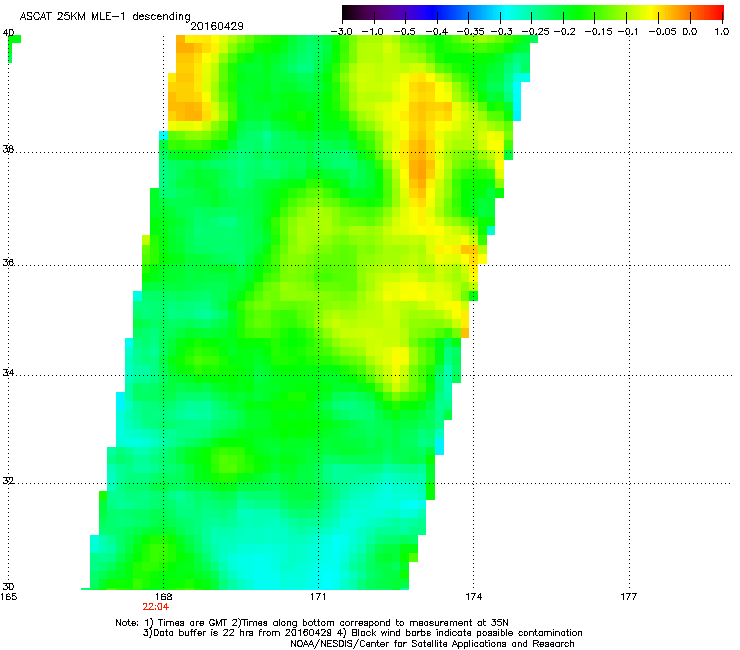Click the color bar label -1.0
Image resolution: width=740 pixels, height=650 pixels.
pyautogui.click(x=372, y=32)
